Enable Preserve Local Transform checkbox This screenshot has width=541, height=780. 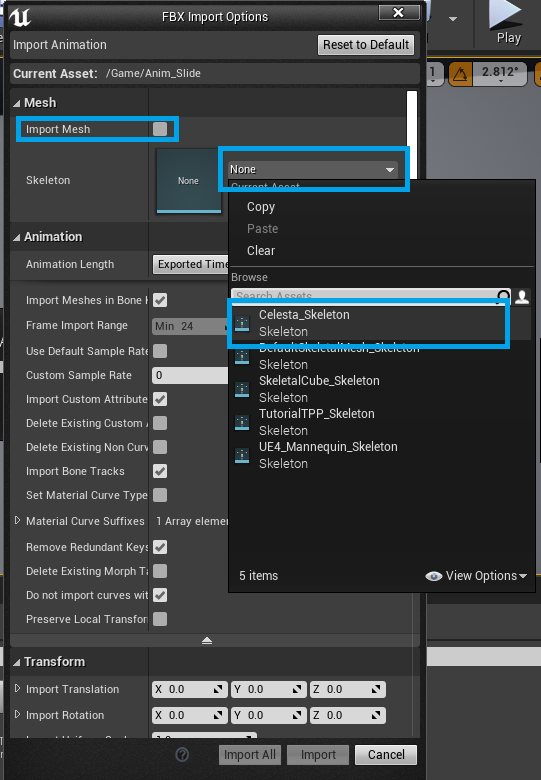tap(160, 619)
